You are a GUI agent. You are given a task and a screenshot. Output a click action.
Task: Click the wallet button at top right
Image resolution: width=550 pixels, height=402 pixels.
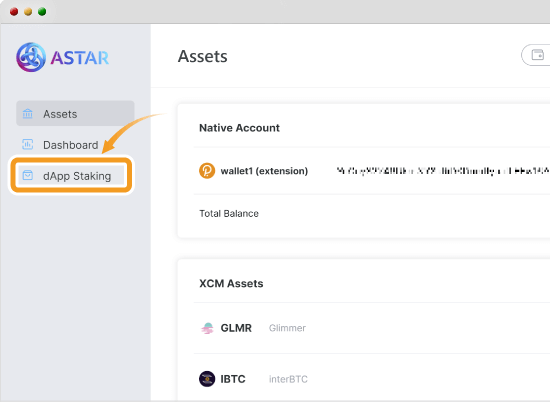[x=536, y=55]
